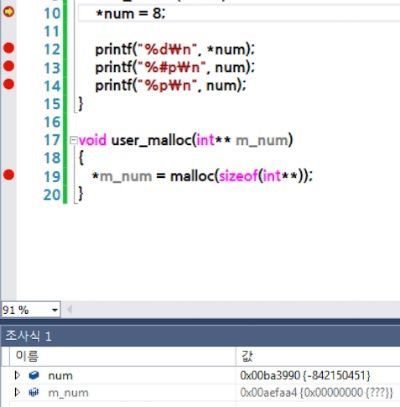Click line number 16
400x407 pixels.
[52, 122]
